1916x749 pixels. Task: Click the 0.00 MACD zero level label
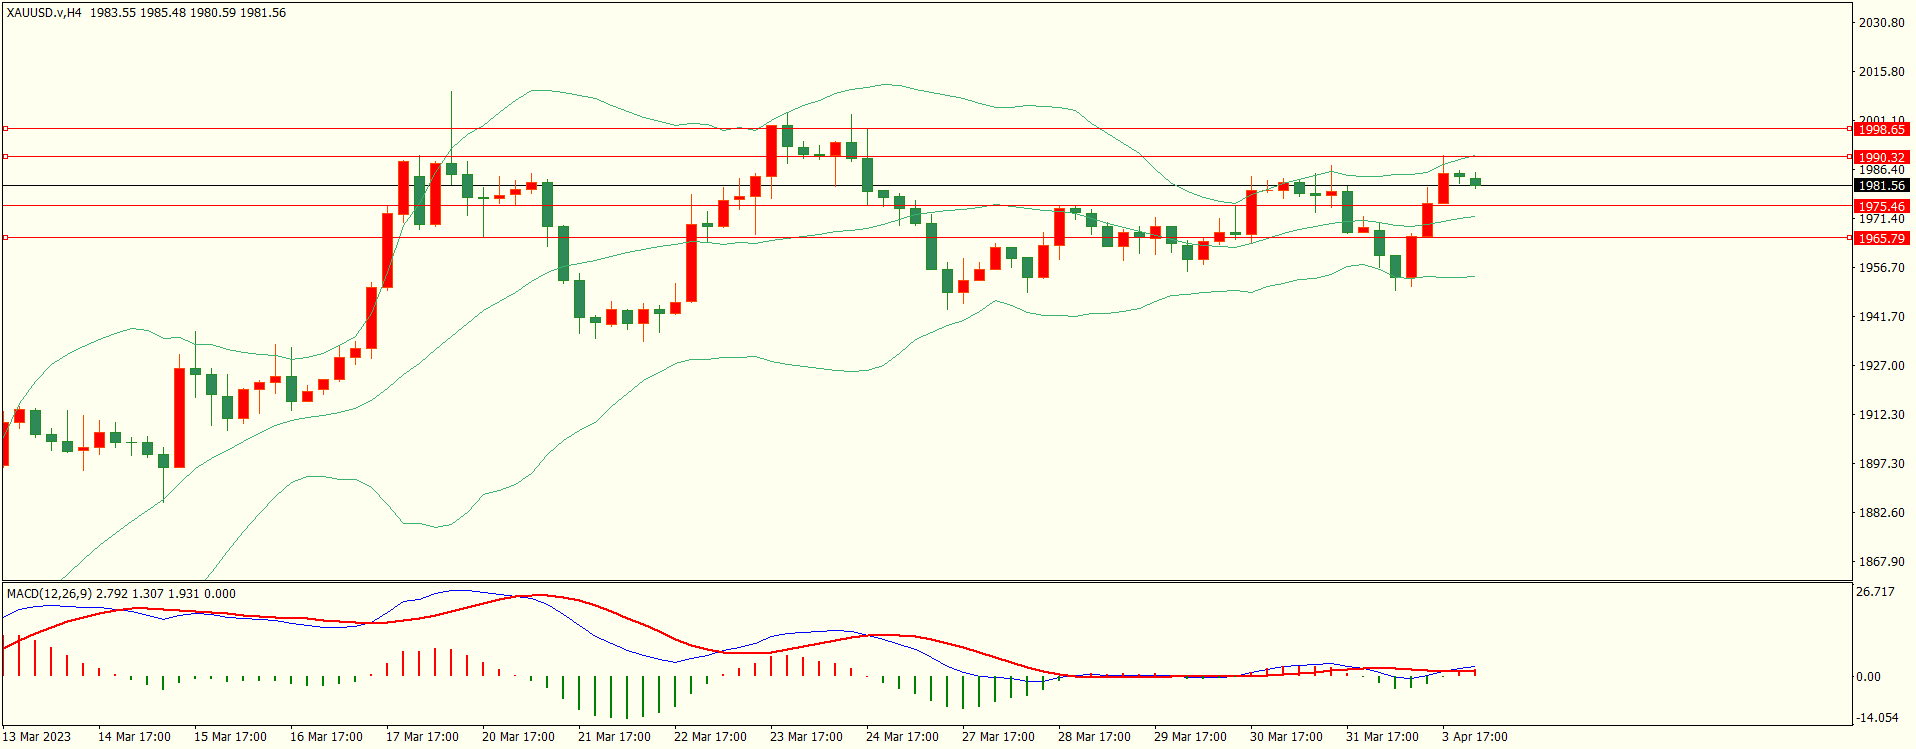tap(1868, 676)
